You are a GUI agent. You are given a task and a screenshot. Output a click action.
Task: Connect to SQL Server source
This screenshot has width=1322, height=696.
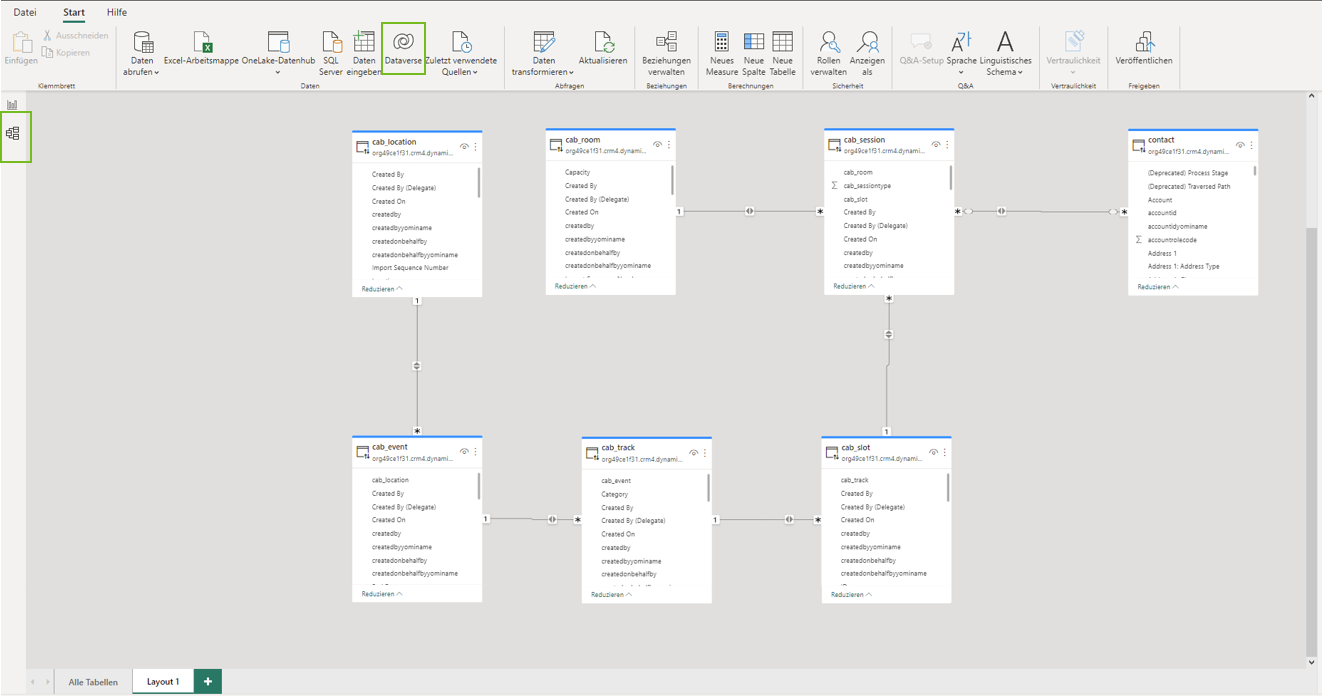[x=330, y=52]
